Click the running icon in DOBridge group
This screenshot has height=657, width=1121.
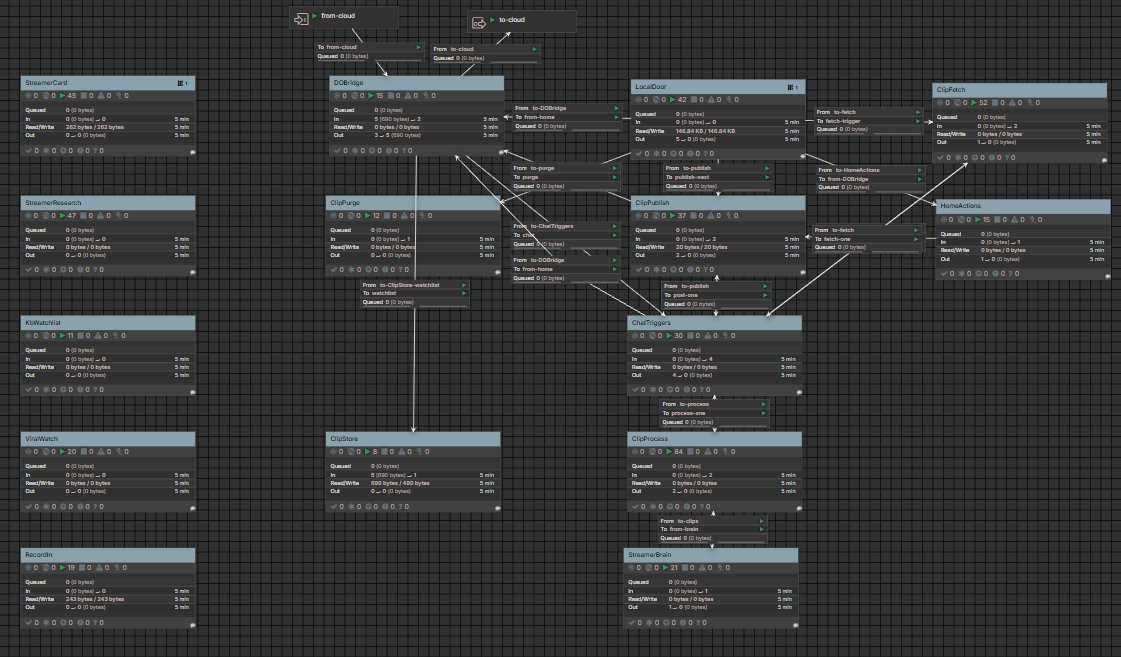[x=371, y=96]
